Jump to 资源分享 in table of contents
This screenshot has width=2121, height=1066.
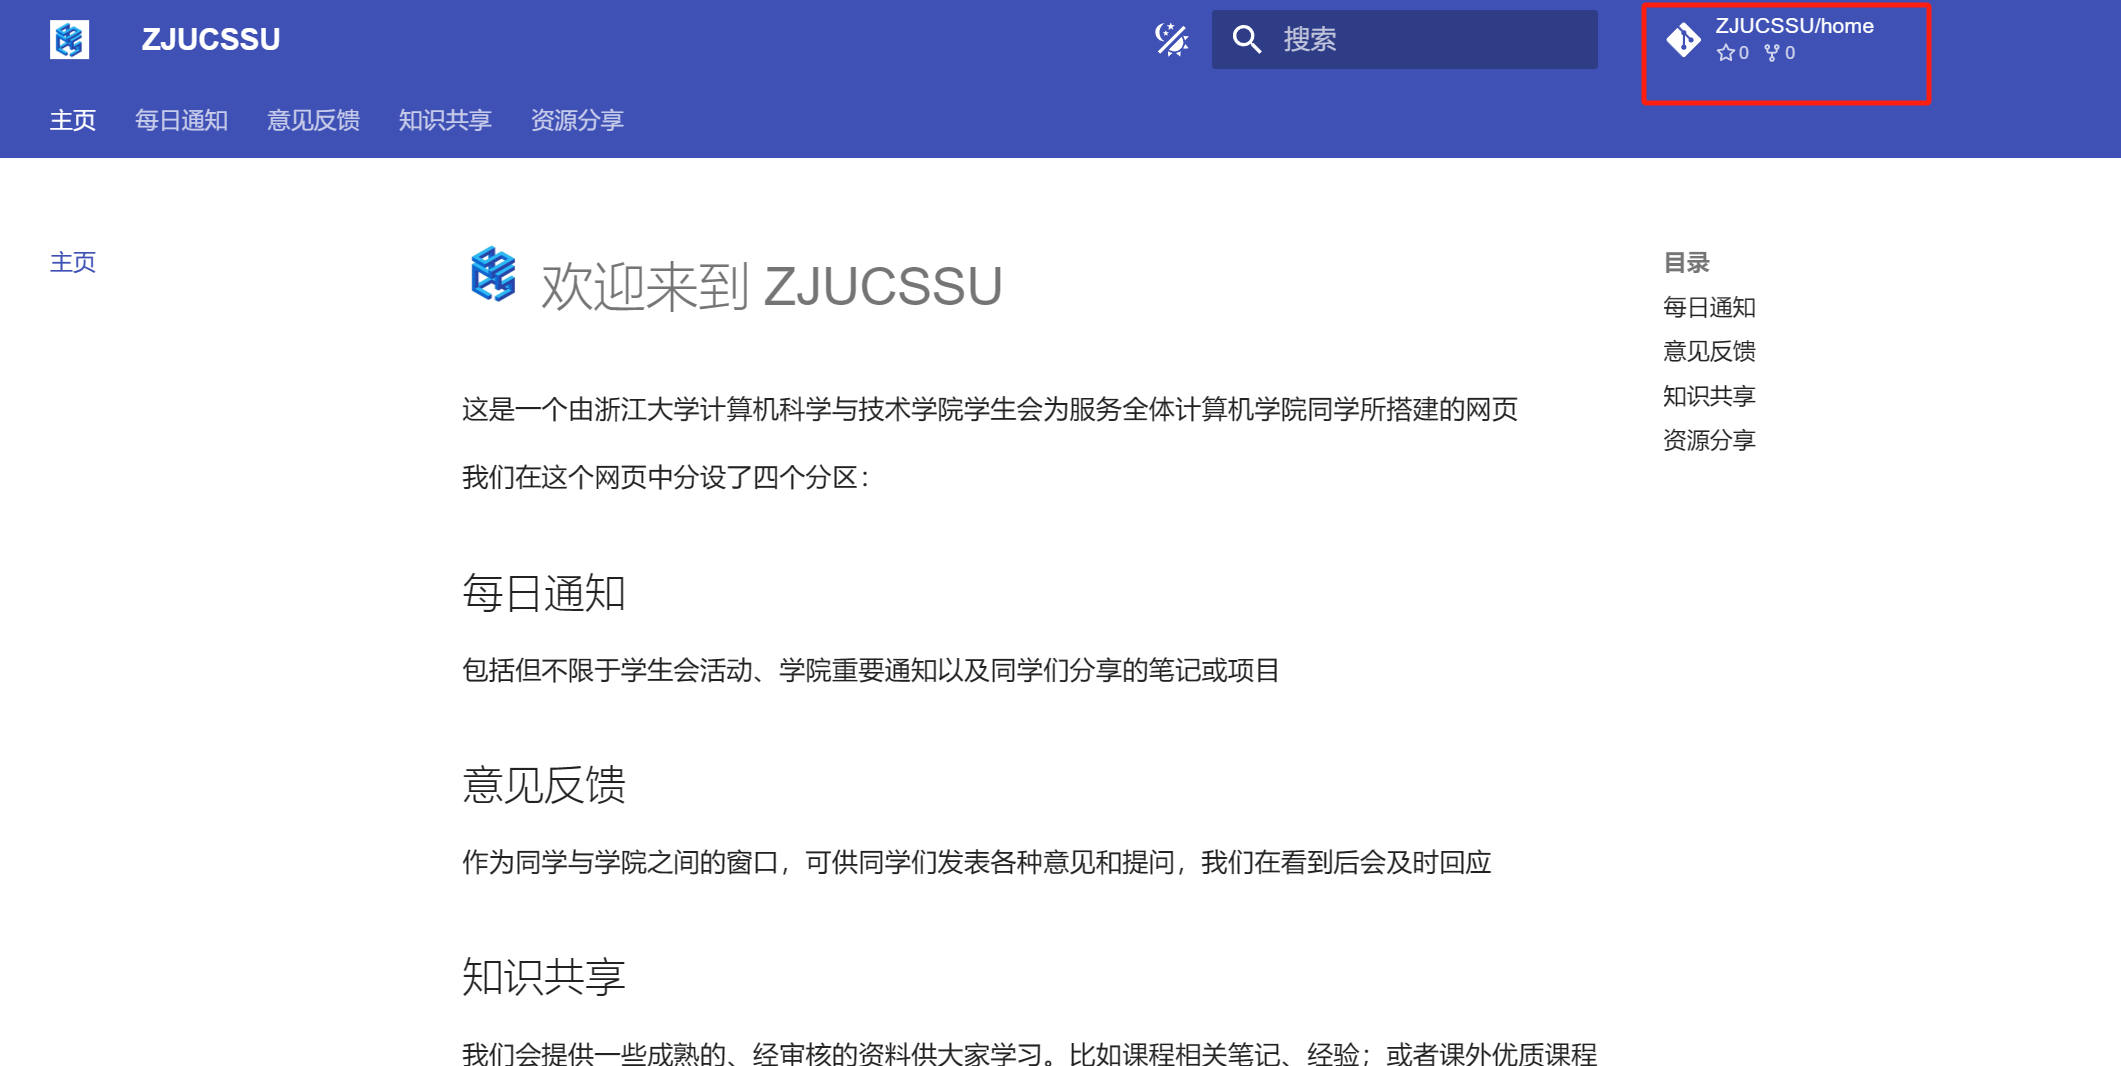tap(1709, 440)
